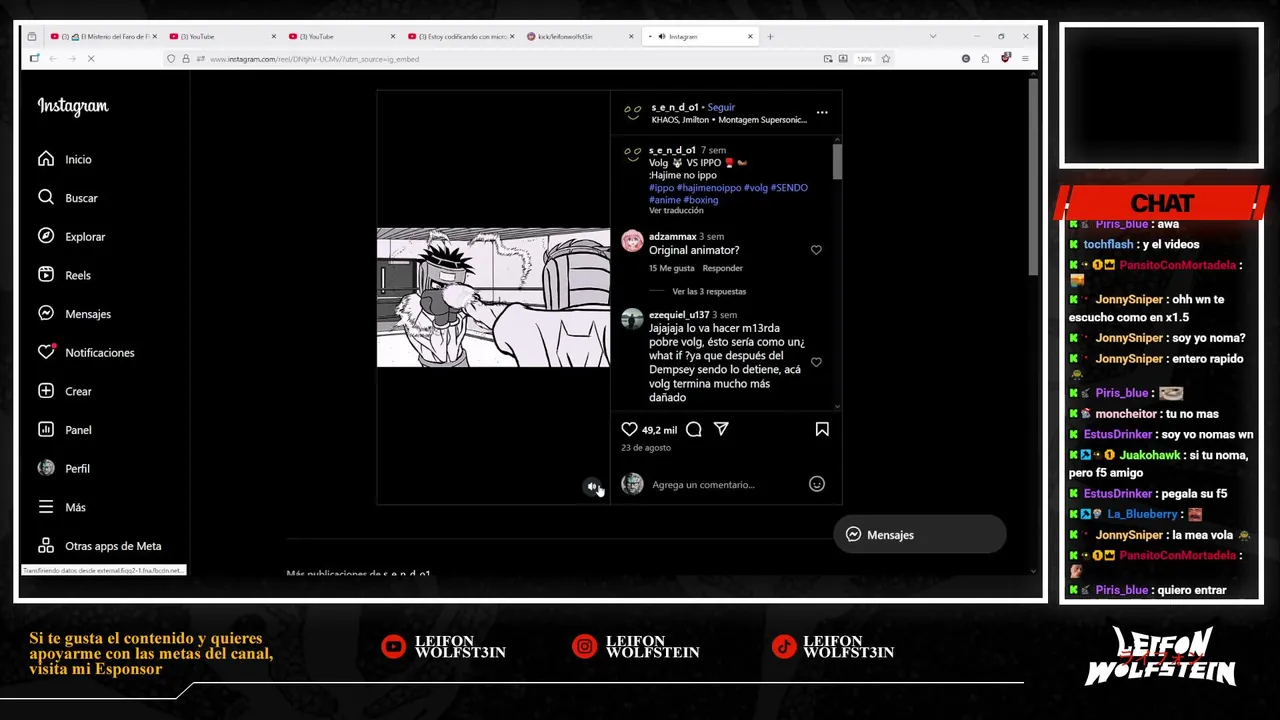Open adzammax's profile picture
This screenshot has width=1280, height=720.
coord(632,241)
